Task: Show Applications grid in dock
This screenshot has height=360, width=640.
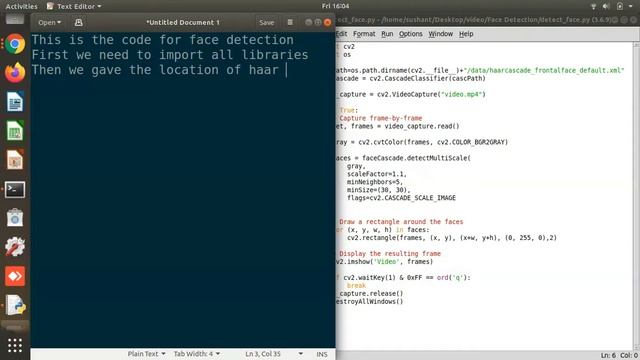Action: pos(15,345)
